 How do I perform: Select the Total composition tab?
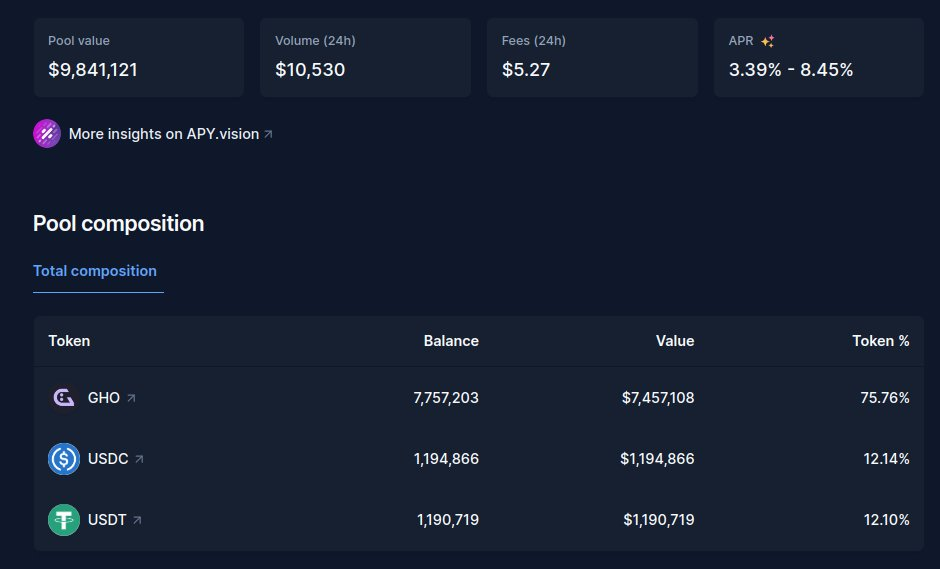point(95,271)
